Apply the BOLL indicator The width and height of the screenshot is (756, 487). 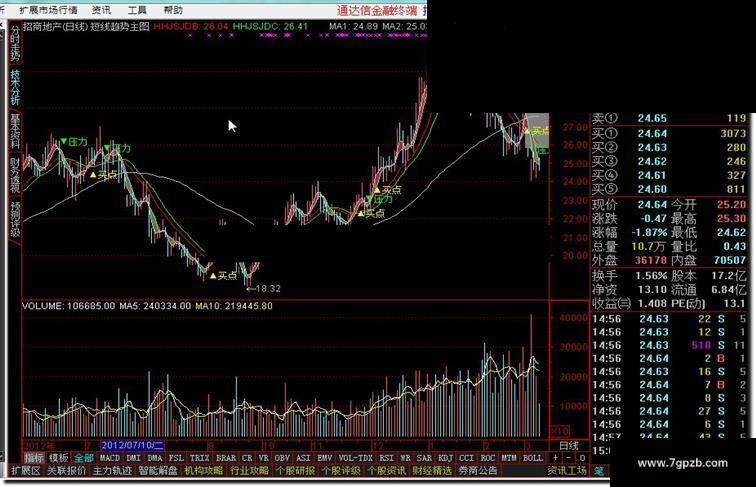[x=533, y=458]
